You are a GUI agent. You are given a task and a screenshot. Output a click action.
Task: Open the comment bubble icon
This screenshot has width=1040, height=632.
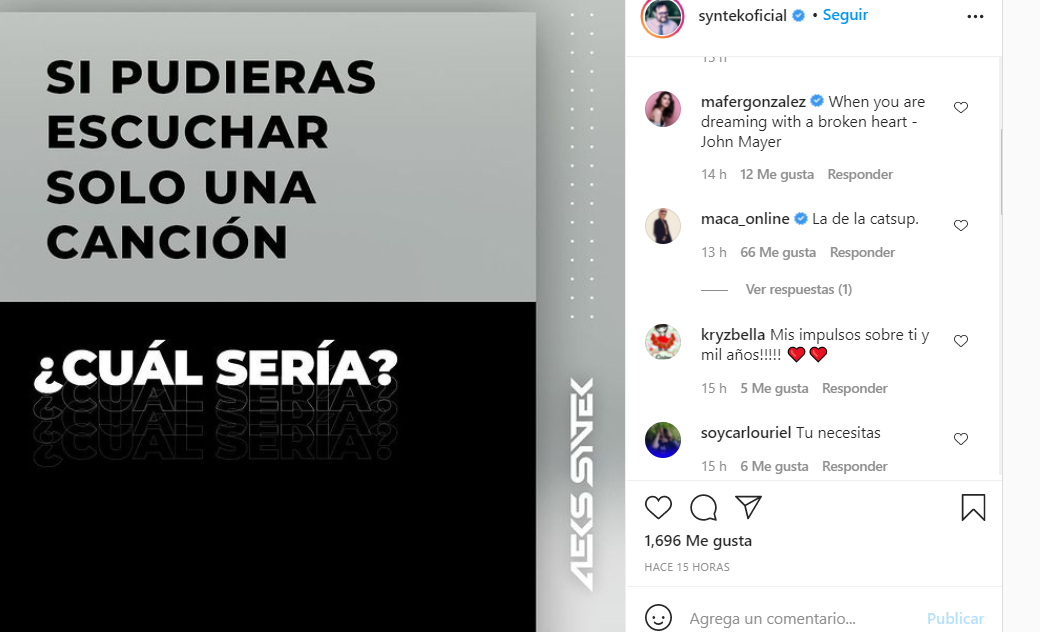tap(703, 508)
